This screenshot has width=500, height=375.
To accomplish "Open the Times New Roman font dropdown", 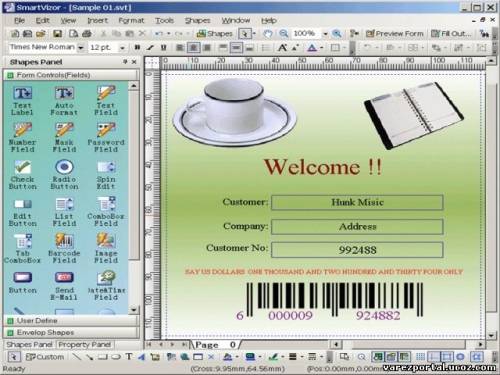I will tap(81, 48).
